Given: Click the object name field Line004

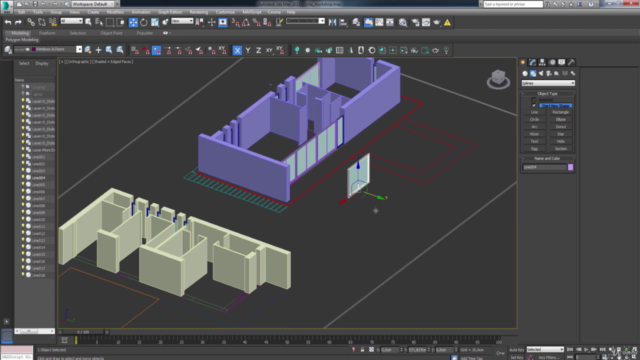Looking at the screenshot, I should 544,167.
